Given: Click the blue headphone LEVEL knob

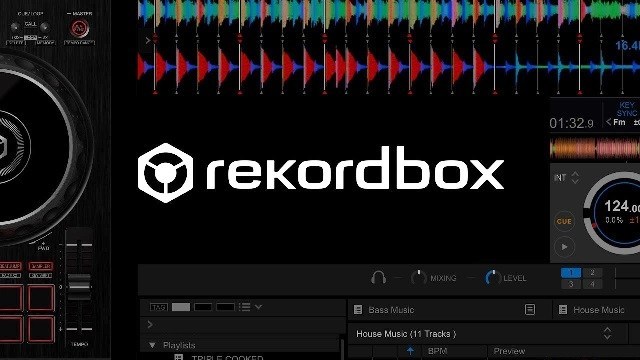Looking at the screenshot, I should click(493, 278).
